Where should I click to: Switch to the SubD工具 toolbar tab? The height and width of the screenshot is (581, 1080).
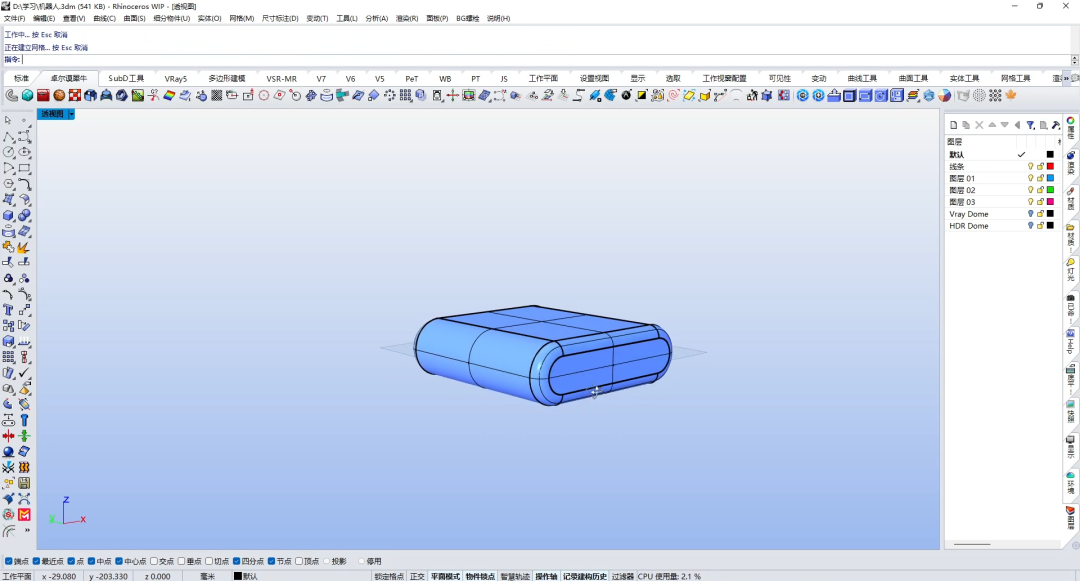coord(126,78)
